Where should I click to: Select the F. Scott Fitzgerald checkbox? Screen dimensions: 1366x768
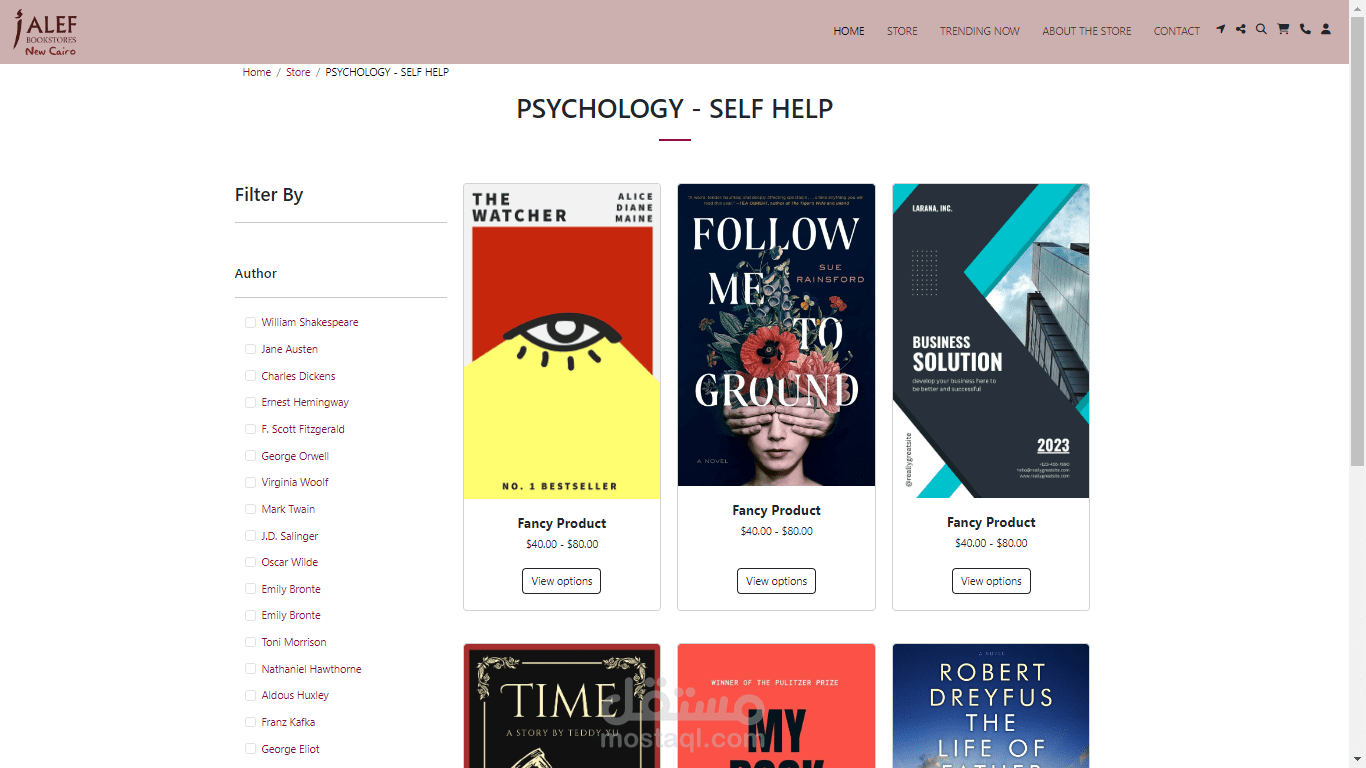250,429
